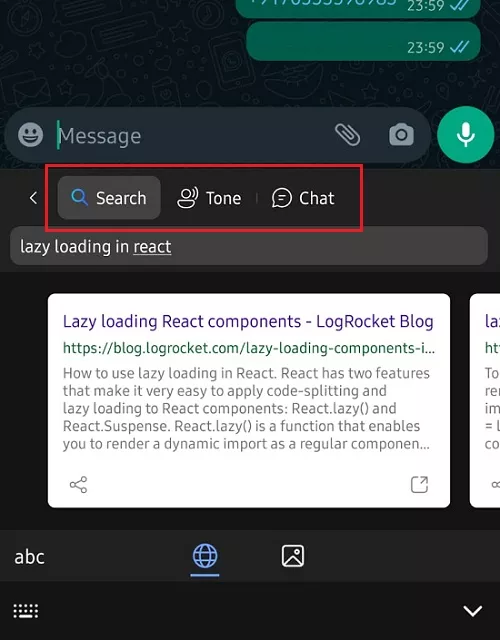Tap the second partially visible result card
This screenshot has width=500, height=640.
(x=485, y=400)
